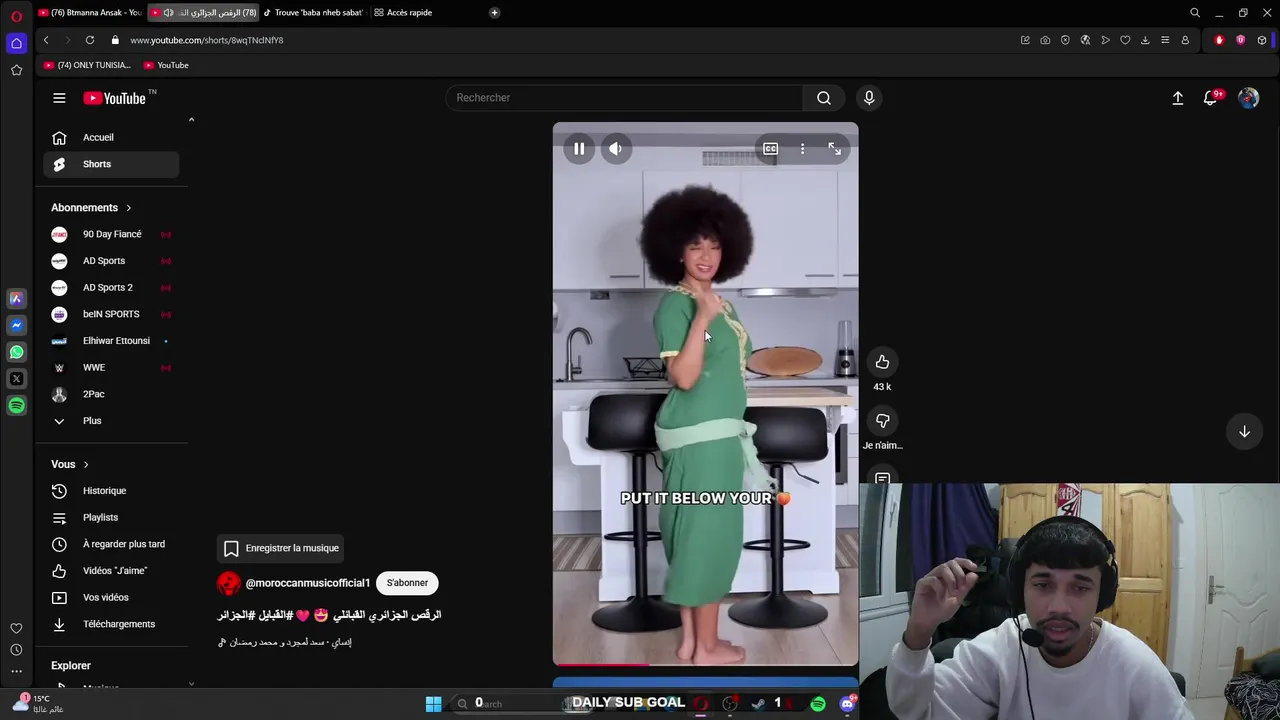Open Vos vidéos
The height and width of the screenshot is (720, 1280).
111,598
